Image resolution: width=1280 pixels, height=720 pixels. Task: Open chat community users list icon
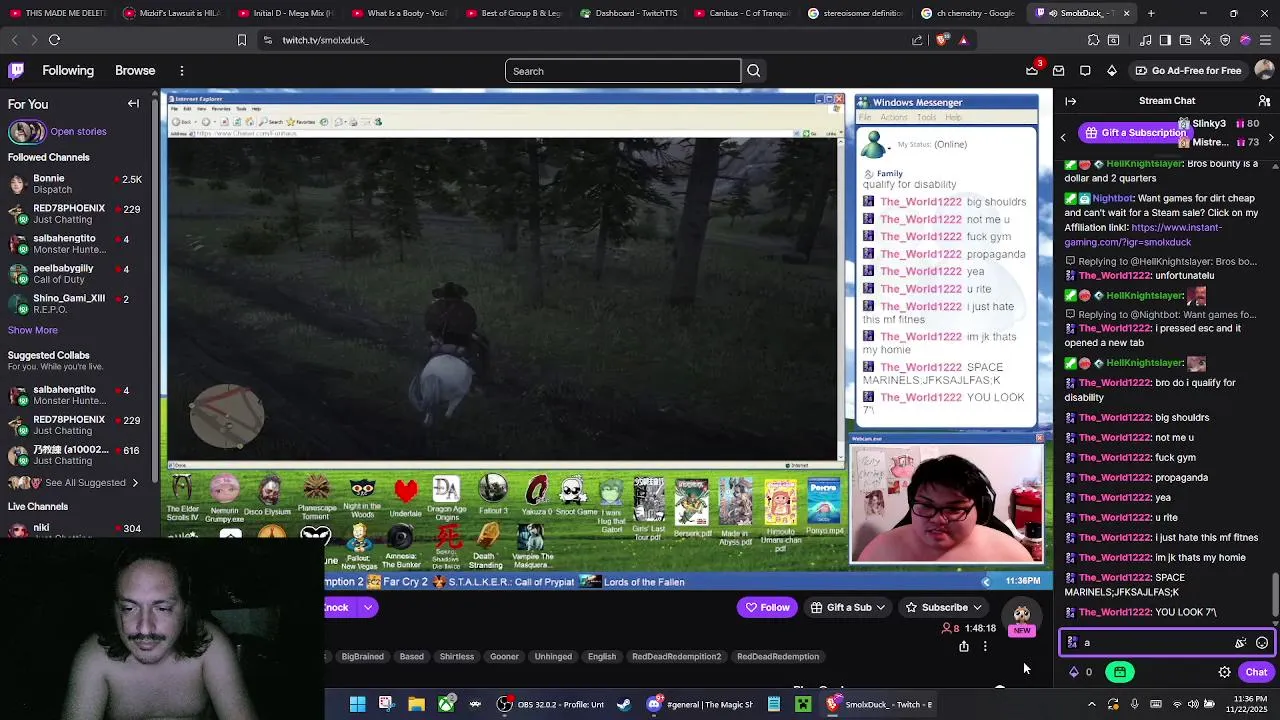point(1265,101)
